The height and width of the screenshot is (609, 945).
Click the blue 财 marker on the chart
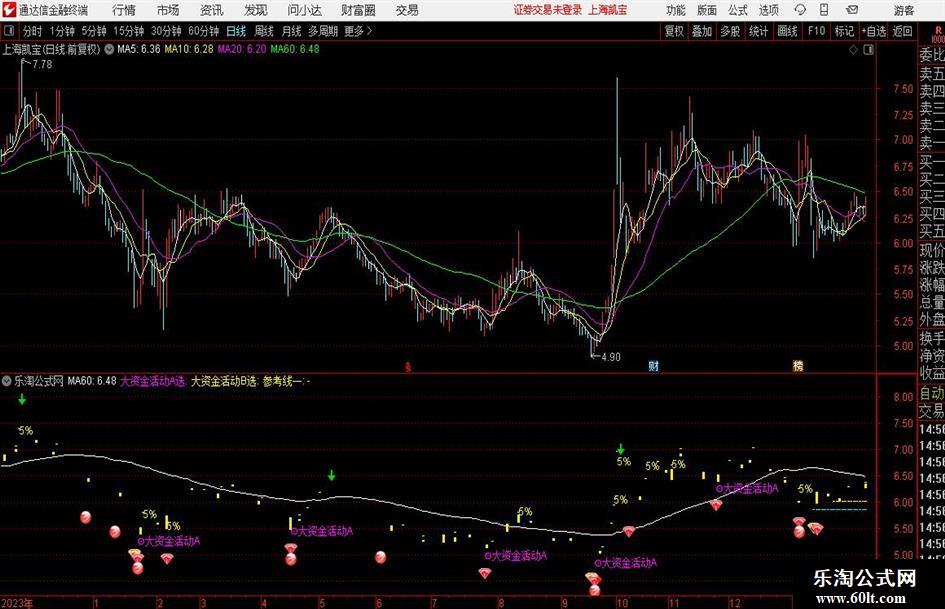[x=653, y=365]
